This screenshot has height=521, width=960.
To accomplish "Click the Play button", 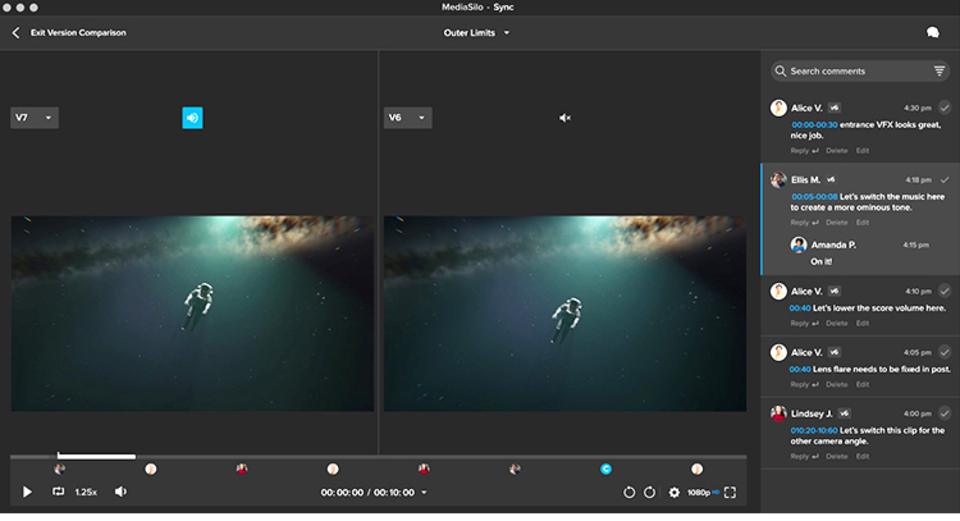I will click(27, 492).
